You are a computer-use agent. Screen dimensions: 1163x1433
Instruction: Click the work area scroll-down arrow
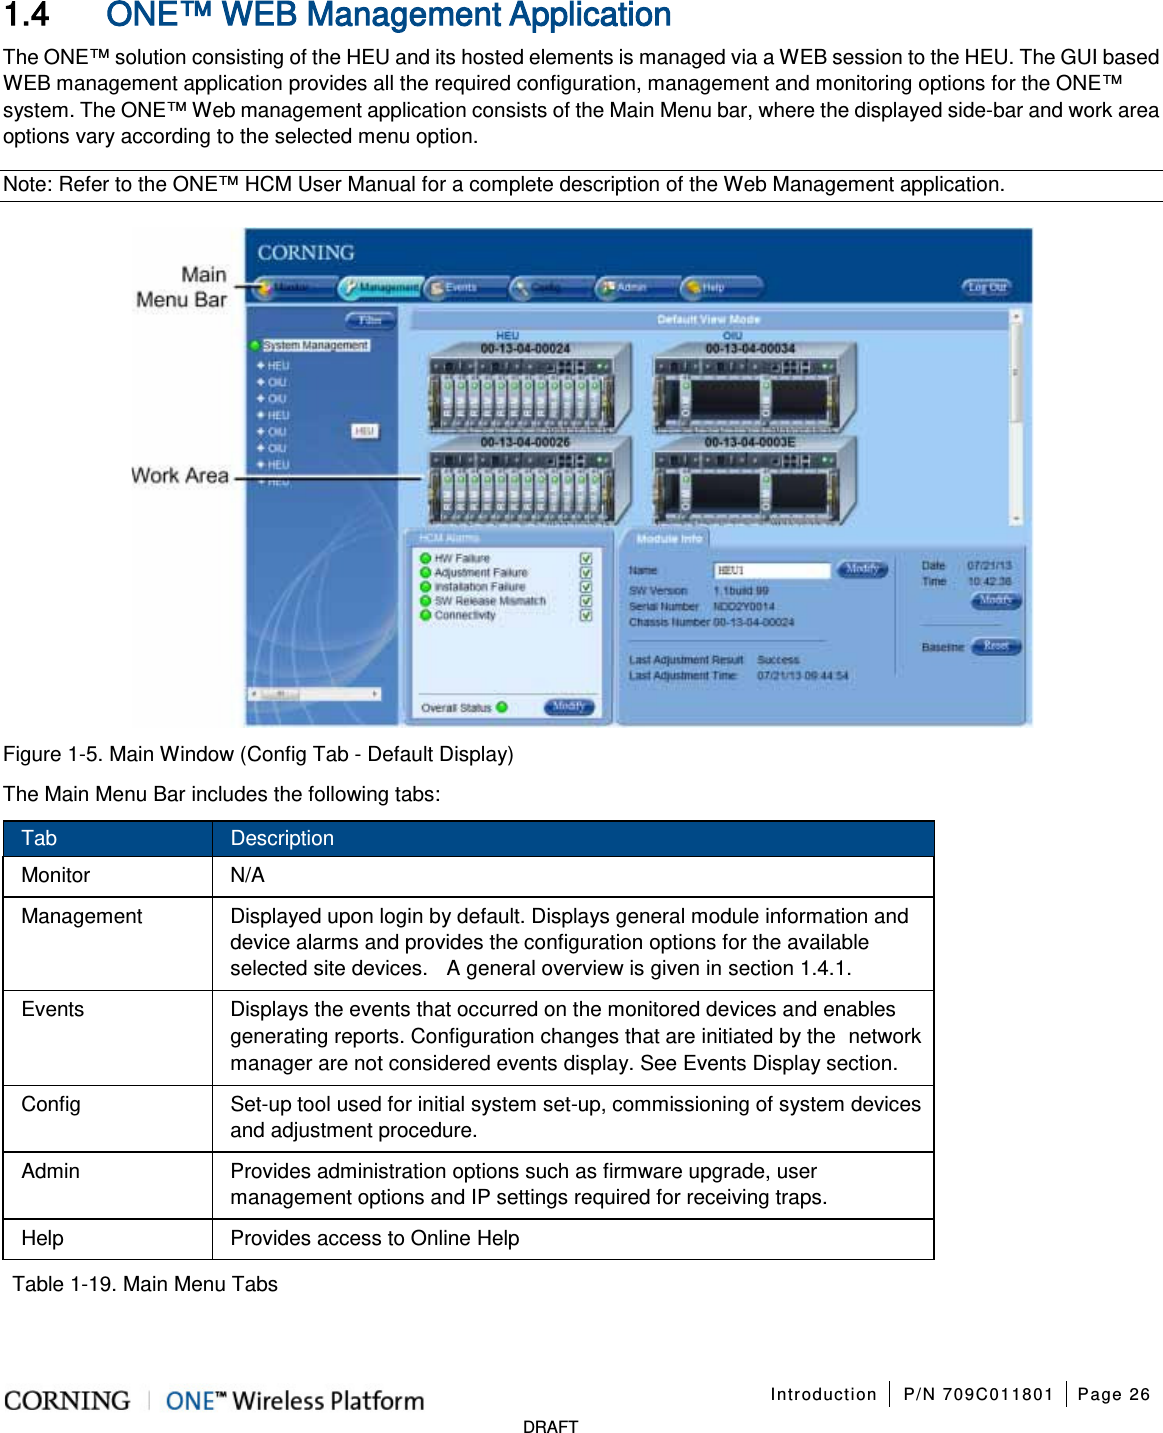pyautogui.click(x=1016, y=519)
